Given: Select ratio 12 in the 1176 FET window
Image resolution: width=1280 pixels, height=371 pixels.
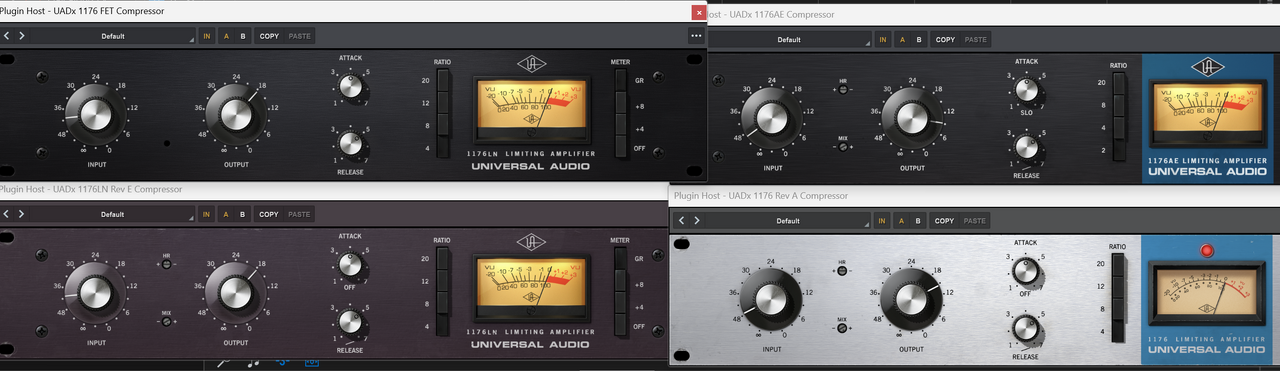Looking at the screenshot, I should pos(443,103).
